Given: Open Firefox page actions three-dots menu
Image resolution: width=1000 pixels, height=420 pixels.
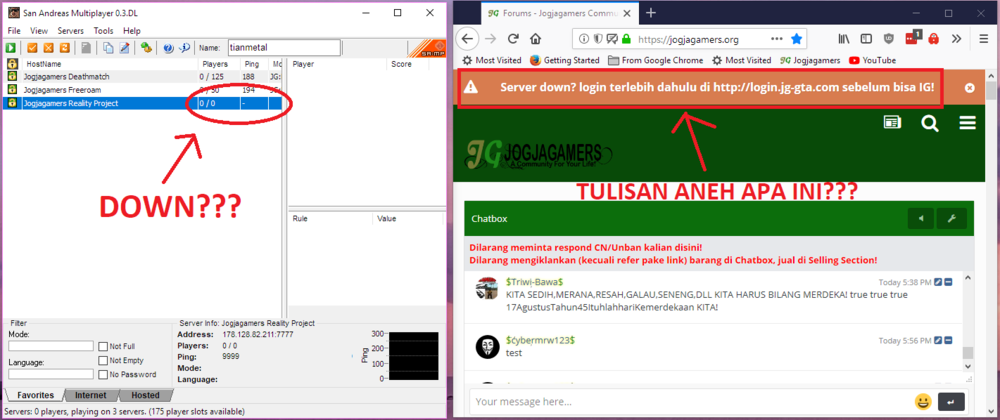Looking at the screenshot, I should click(776, 39).
